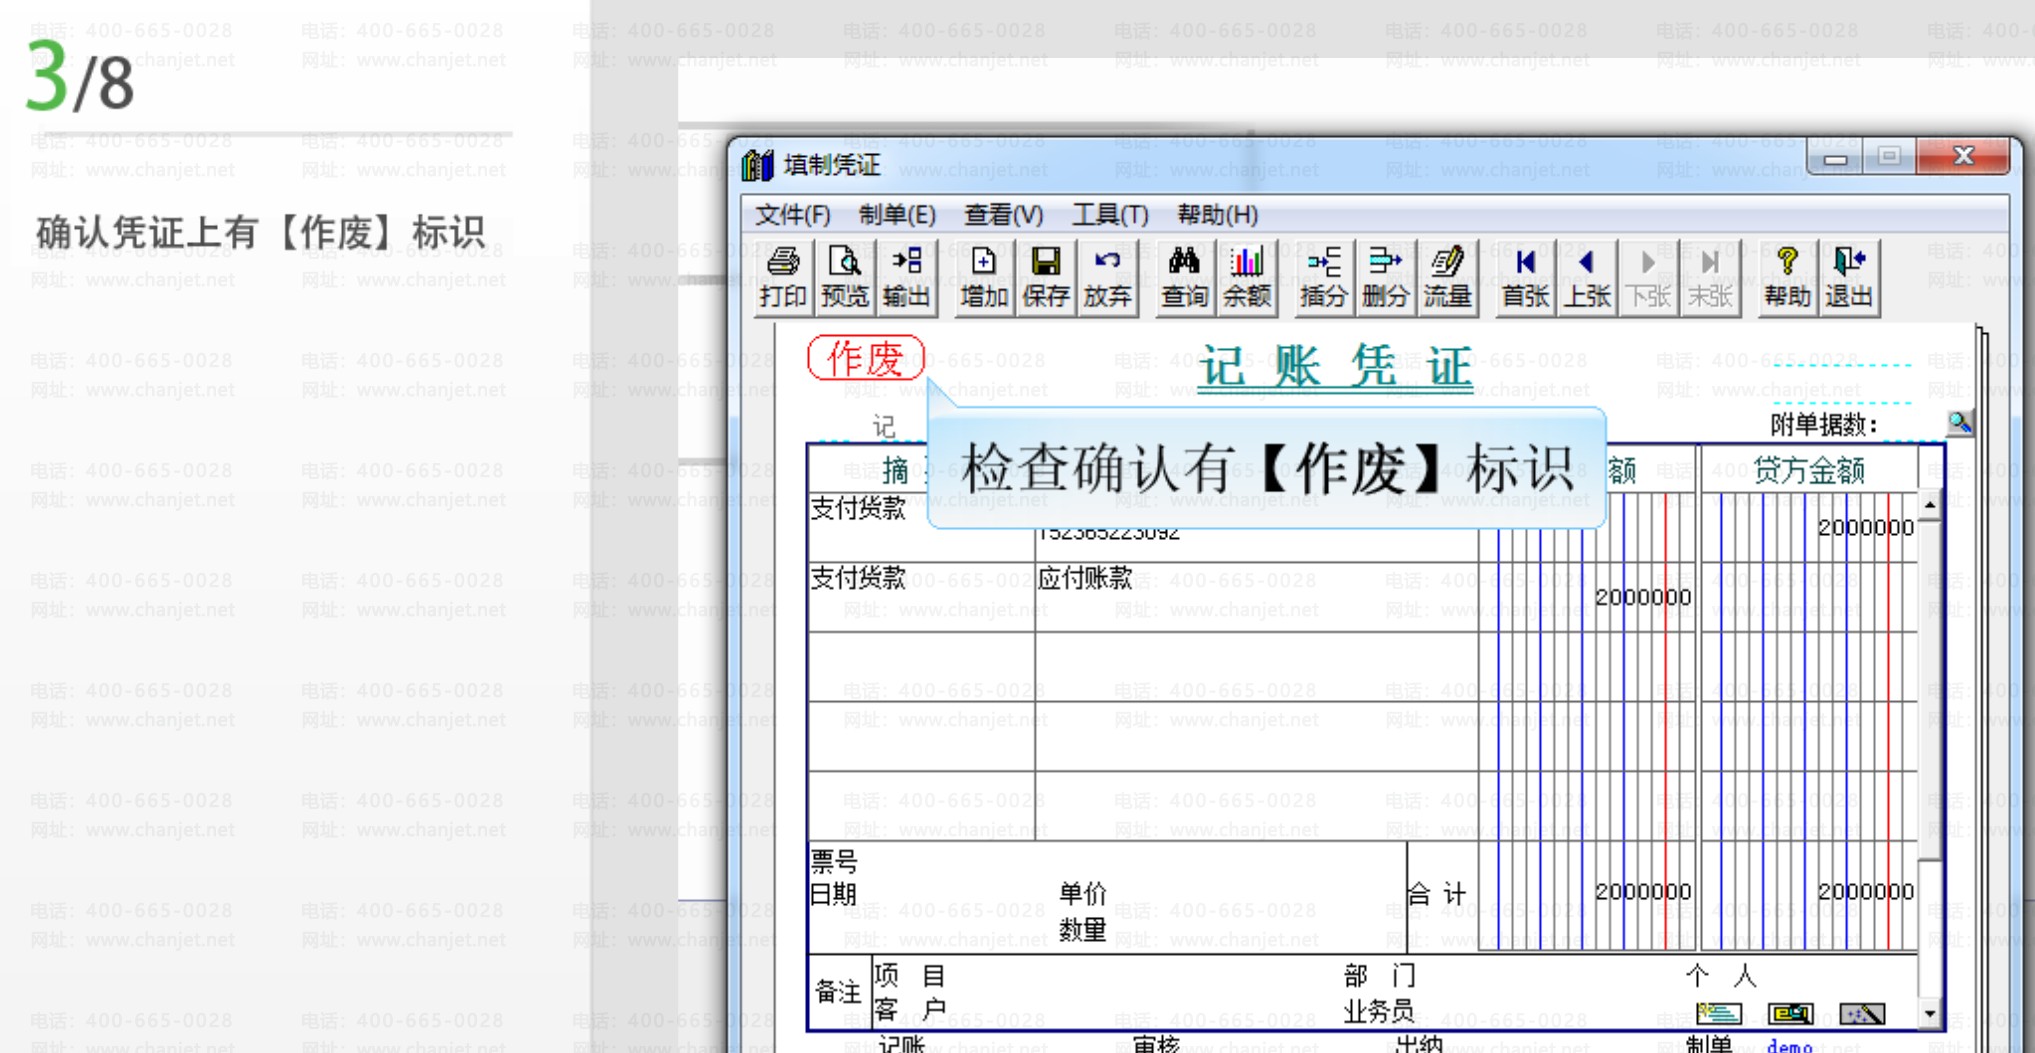Click the 备注 remarks label

[837, 992]
